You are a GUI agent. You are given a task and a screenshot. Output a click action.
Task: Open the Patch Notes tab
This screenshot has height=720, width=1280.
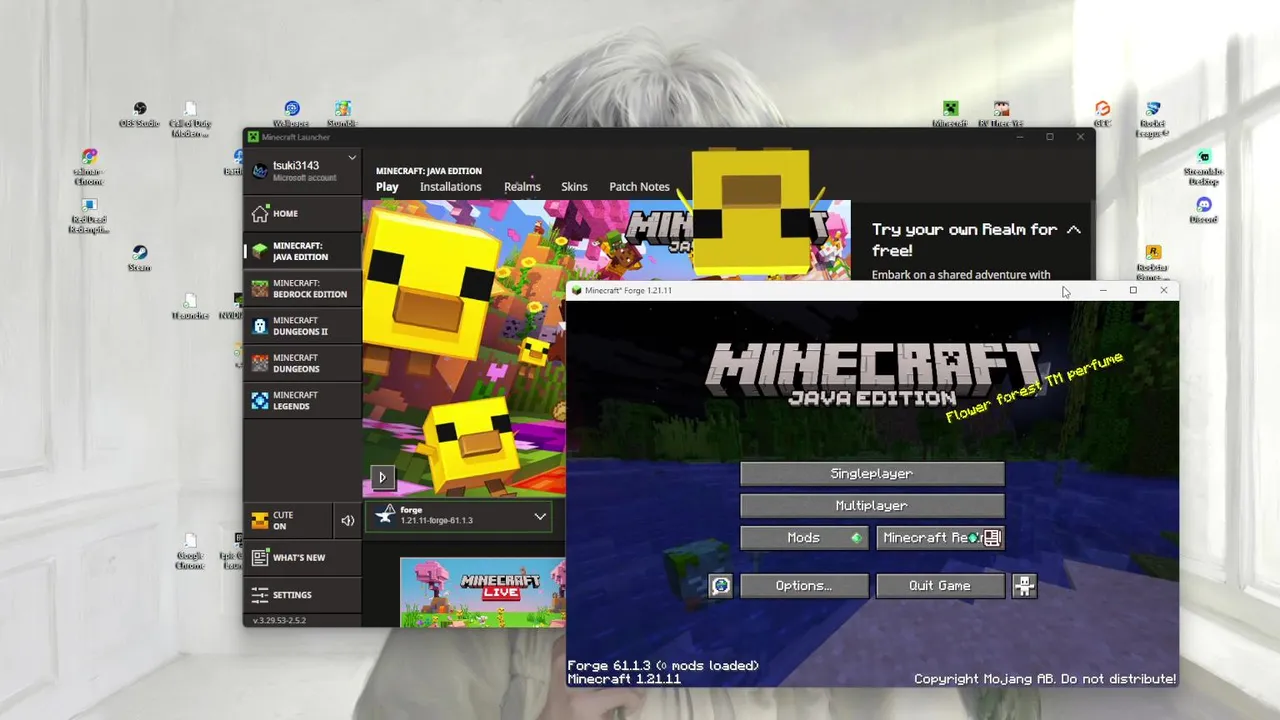pos(639,187)
